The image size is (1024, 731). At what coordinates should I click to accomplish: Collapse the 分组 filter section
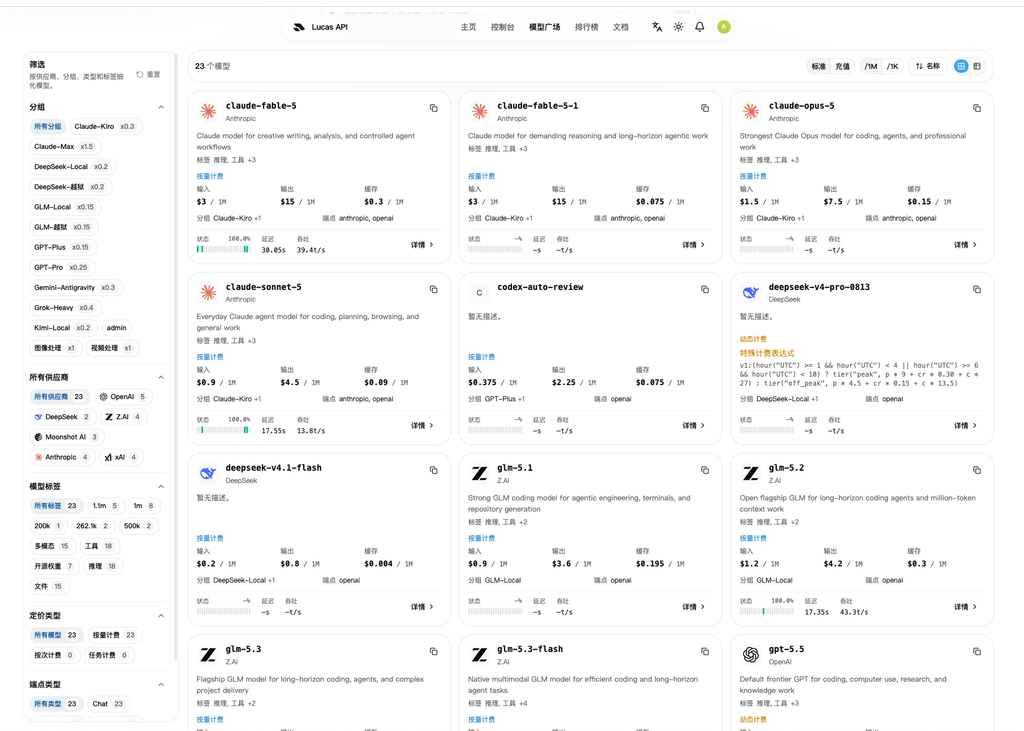[161, 107]
